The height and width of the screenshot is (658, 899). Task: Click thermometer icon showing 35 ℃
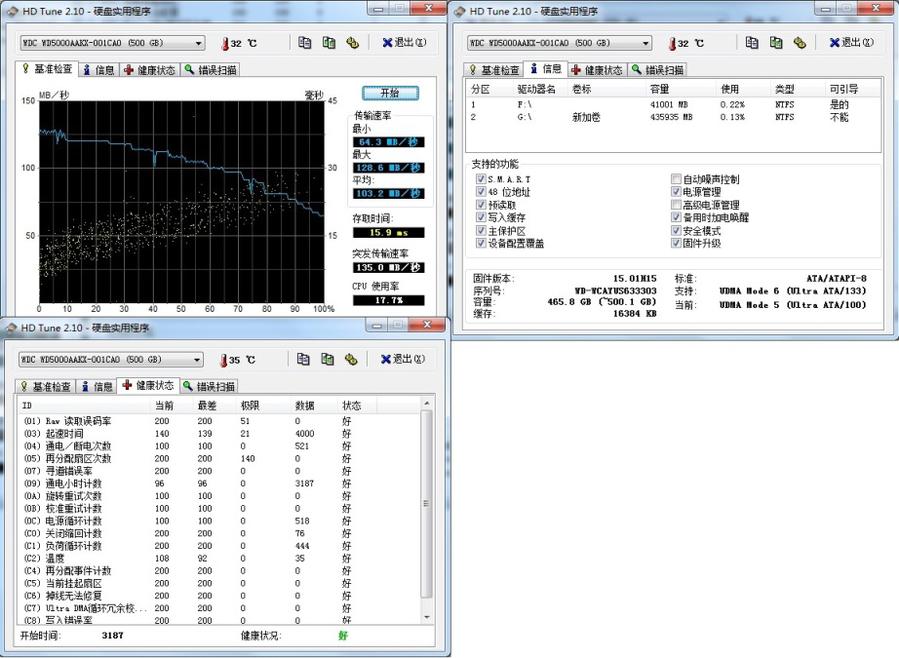click(x=224, y=361)
